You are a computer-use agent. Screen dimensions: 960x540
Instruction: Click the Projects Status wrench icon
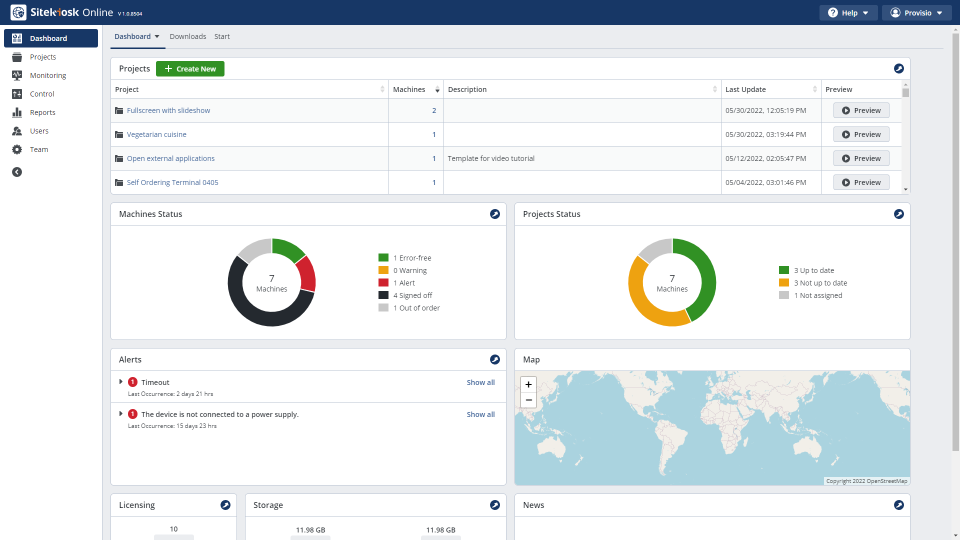(898, 214)
